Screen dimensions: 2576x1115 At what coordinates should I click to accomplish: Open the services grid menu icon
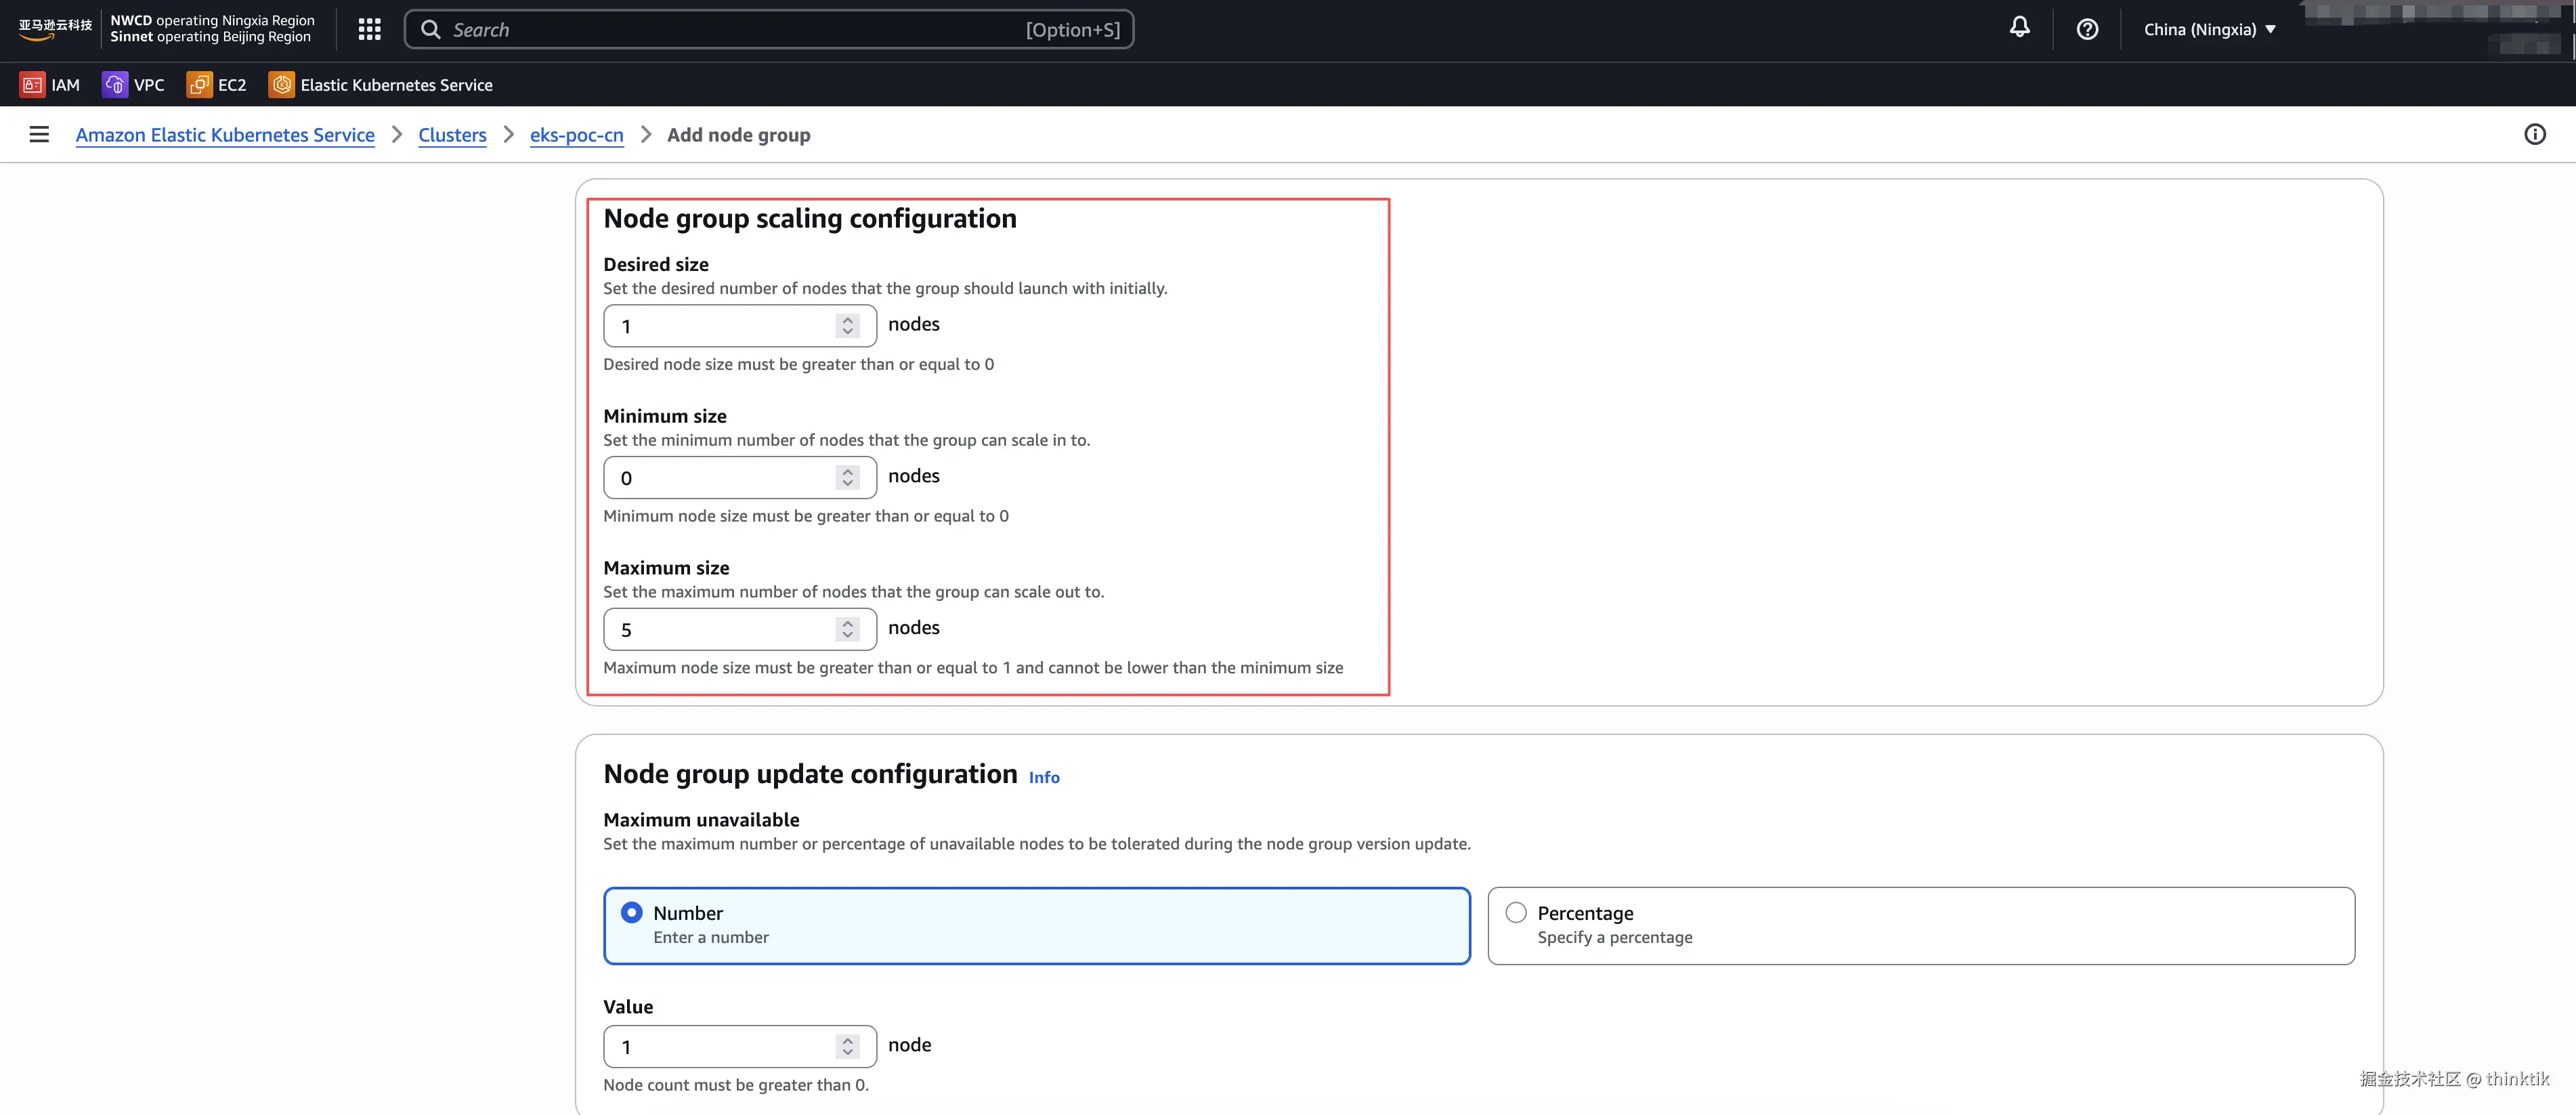click(x=369, y=29)
